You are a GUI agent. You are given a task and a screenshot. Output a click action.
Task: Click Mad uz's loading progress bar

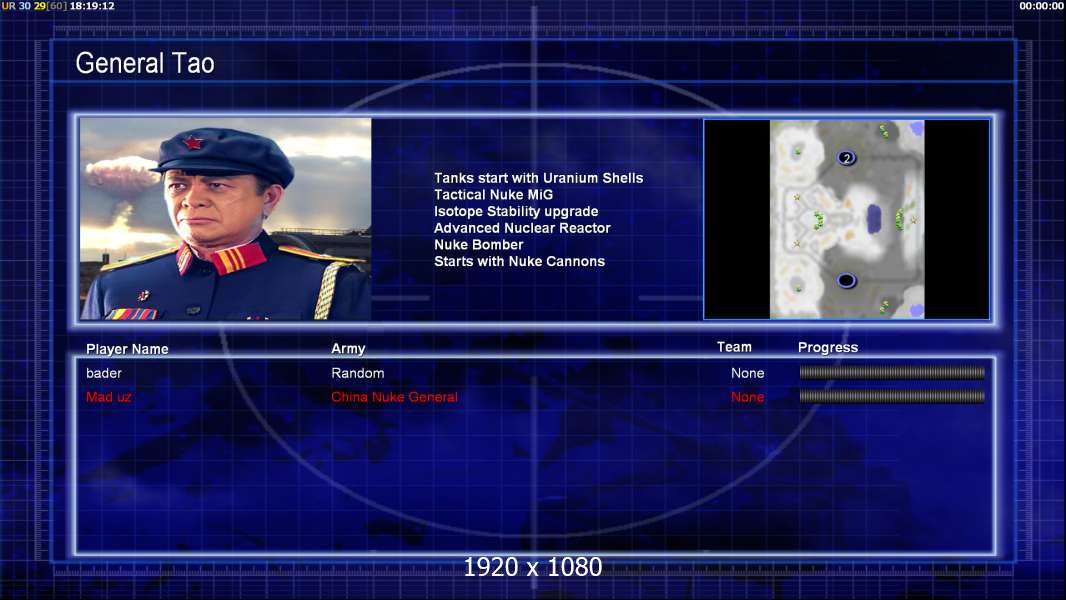pos(892,396)
